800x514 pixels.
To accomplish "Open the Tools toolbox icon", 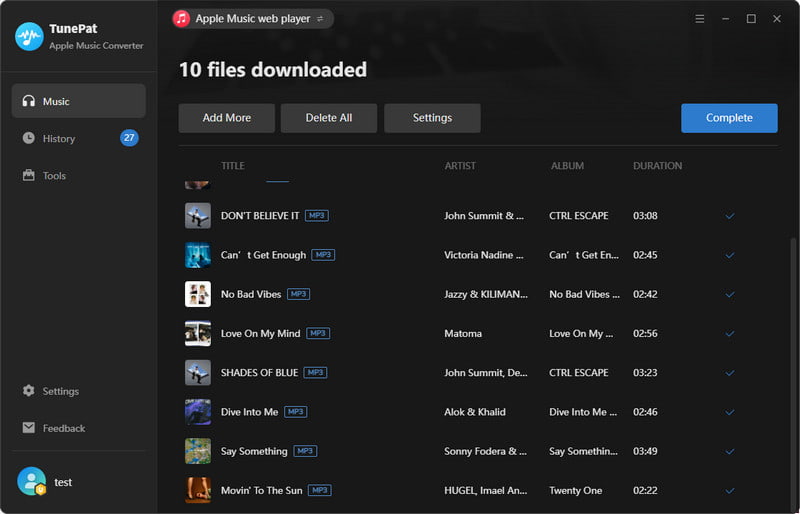I will point(29,175).
